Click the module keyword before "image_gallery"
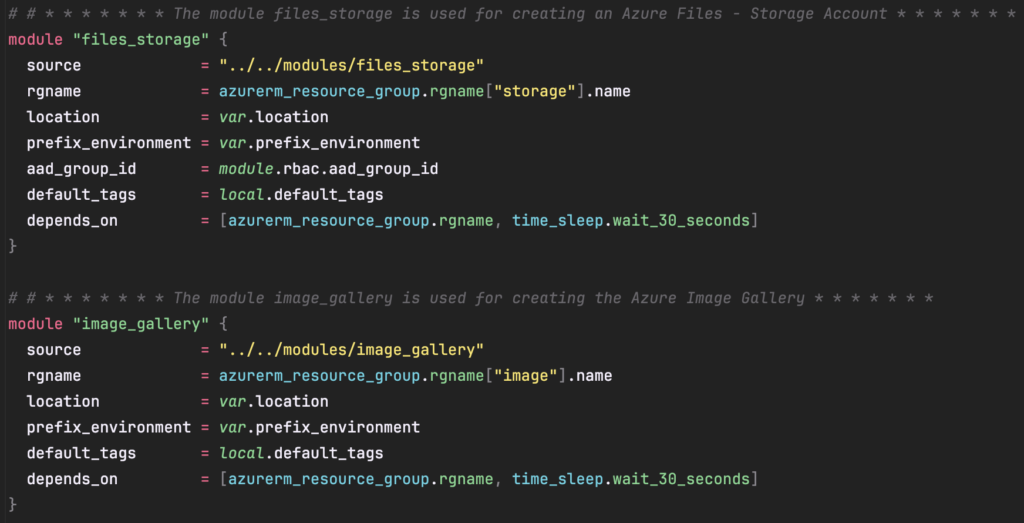 click(x=35, y=324)
